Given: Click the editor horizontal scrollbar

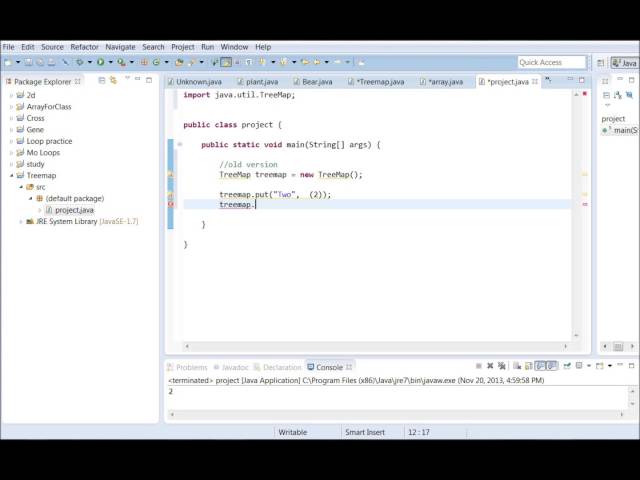Looking at the screenshot, I should click(376, 346).
